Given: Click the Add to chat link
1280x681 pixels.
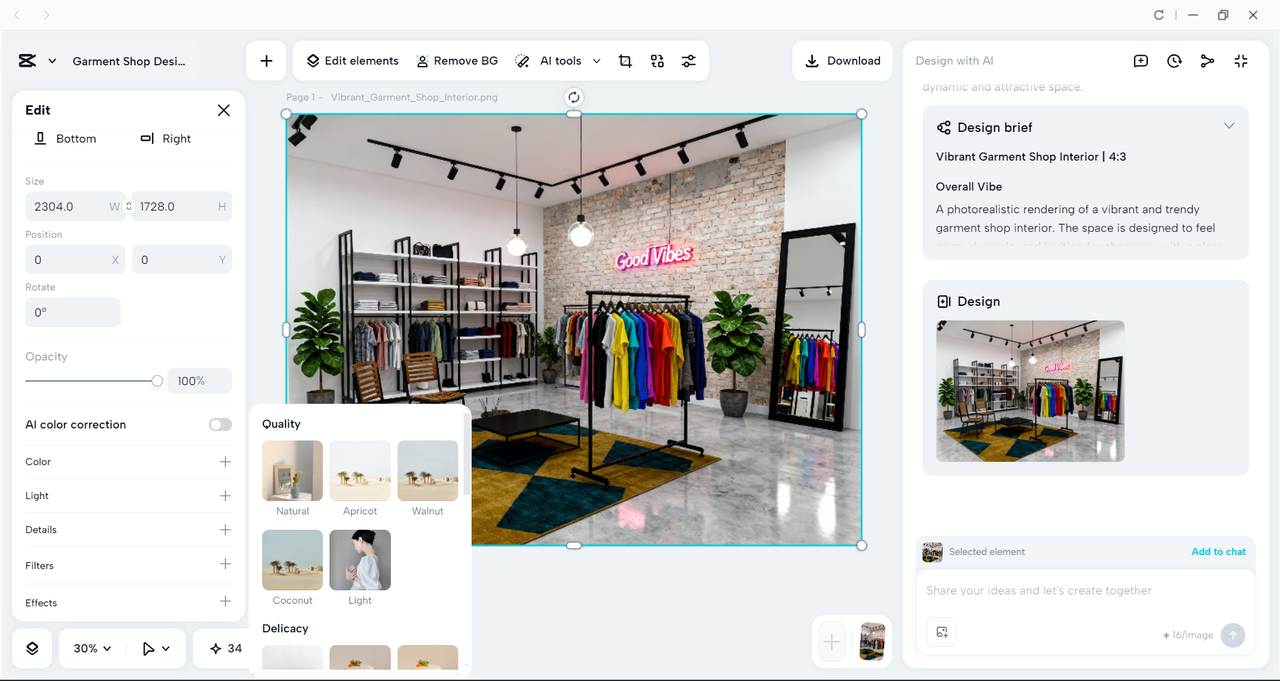Looking at the screenshot, I should [x=1218, y=551].
